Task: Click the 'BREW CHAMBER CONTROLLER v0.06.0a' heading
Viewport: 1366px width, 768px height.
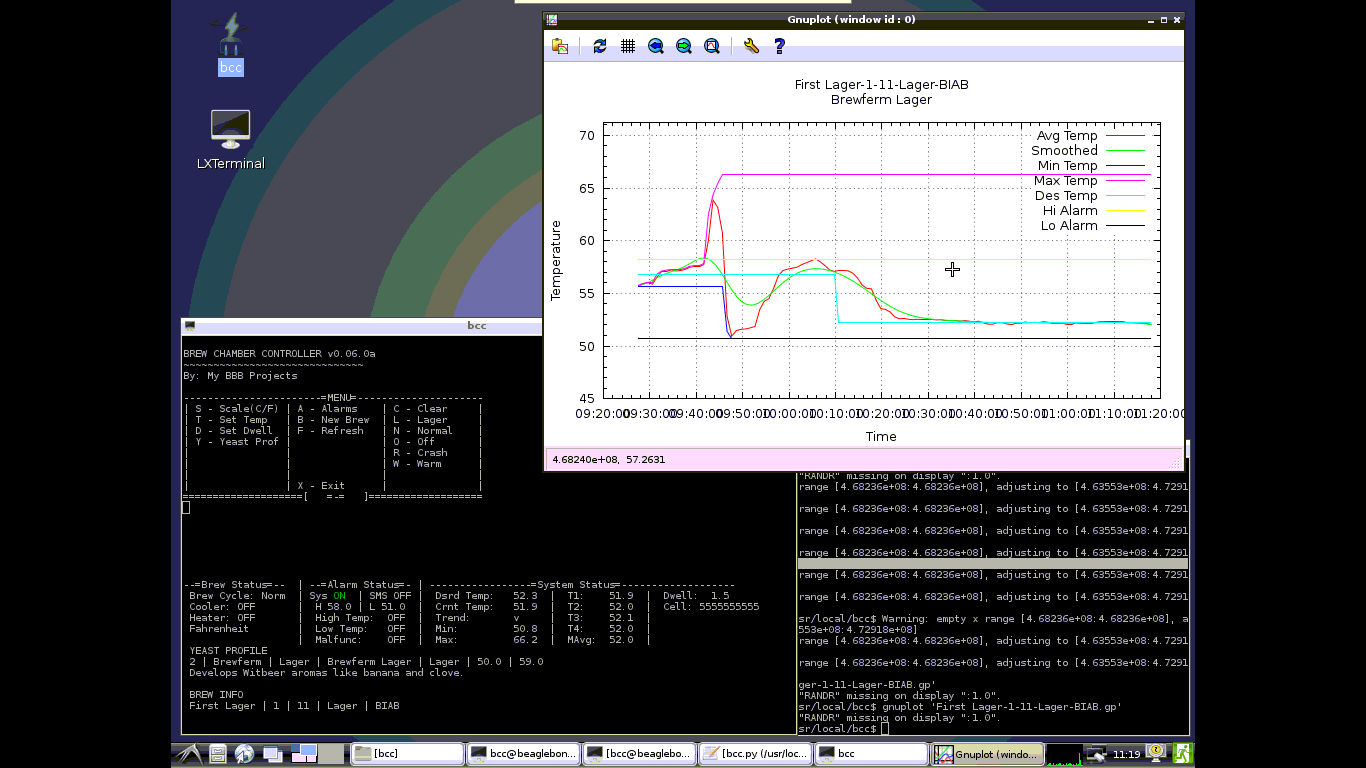Action: point(280,354)
